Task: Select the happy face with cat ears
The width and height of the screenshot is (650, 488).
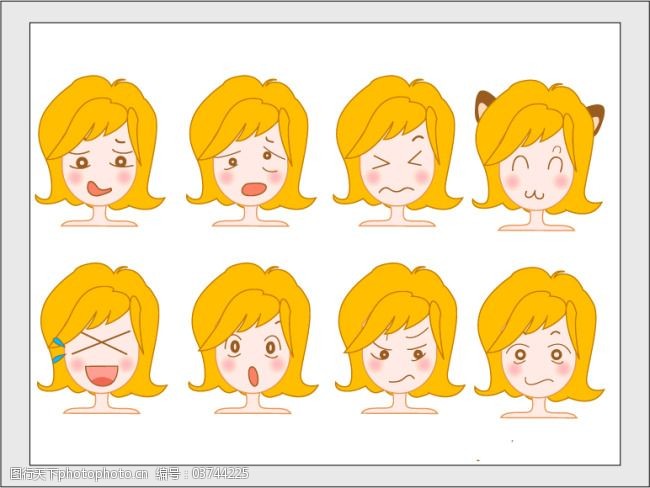Action: (x=538, y=155)
